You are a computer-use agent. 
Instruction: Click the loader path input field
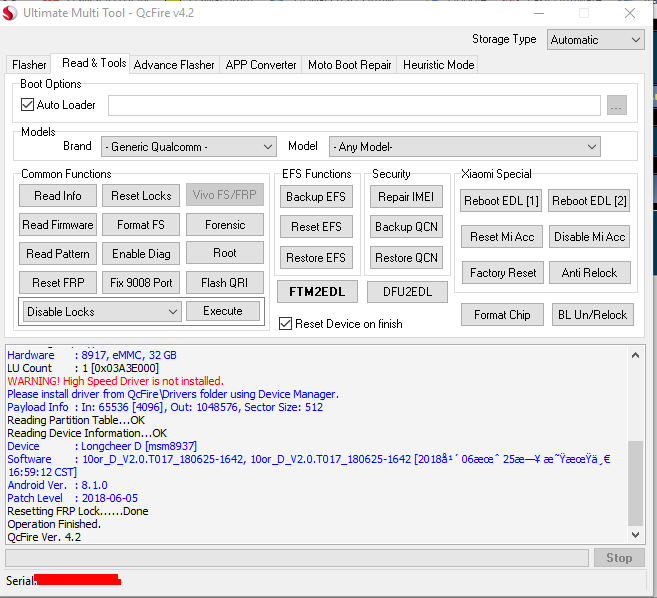(354, 105)
